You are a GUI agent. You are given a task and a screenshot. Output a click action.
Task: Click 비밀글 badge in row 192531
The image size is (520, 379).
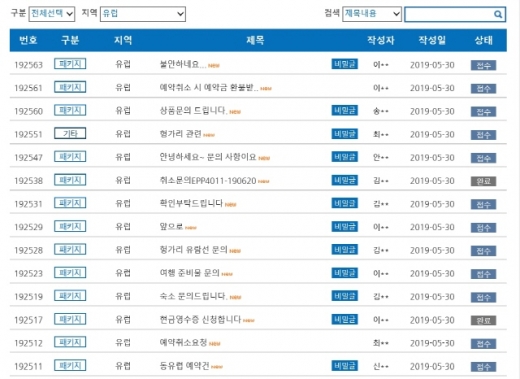click(x=345, y=203)
